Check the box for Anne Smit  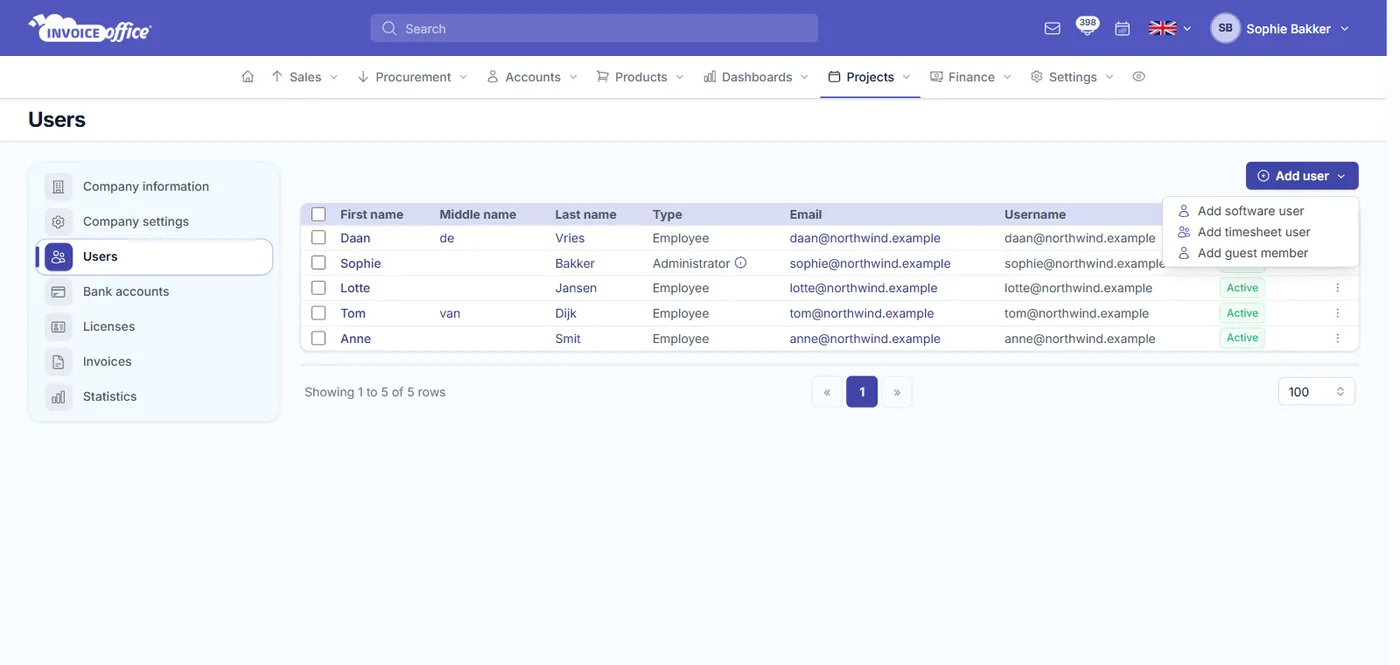(x=318, y=338)
